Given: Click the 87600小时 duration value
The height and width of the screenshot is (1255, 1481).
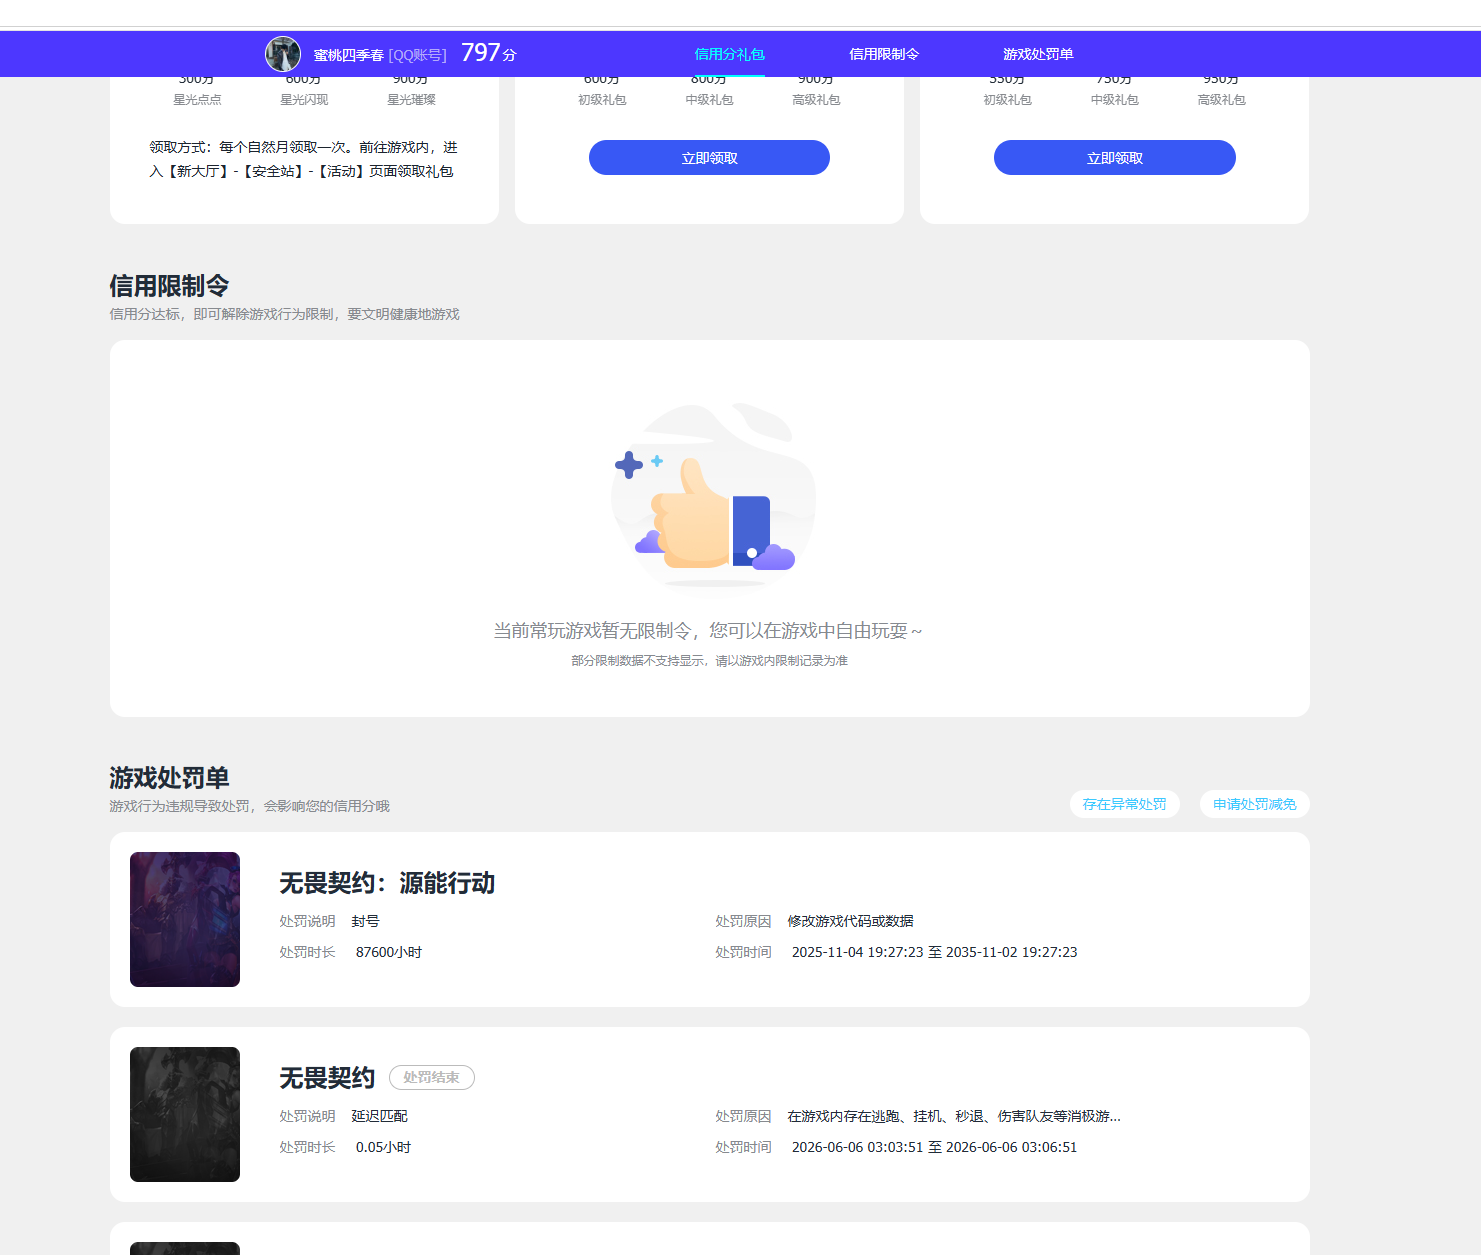Looking at the screenshot, I should pyautogui.click(x=389, y=952).
